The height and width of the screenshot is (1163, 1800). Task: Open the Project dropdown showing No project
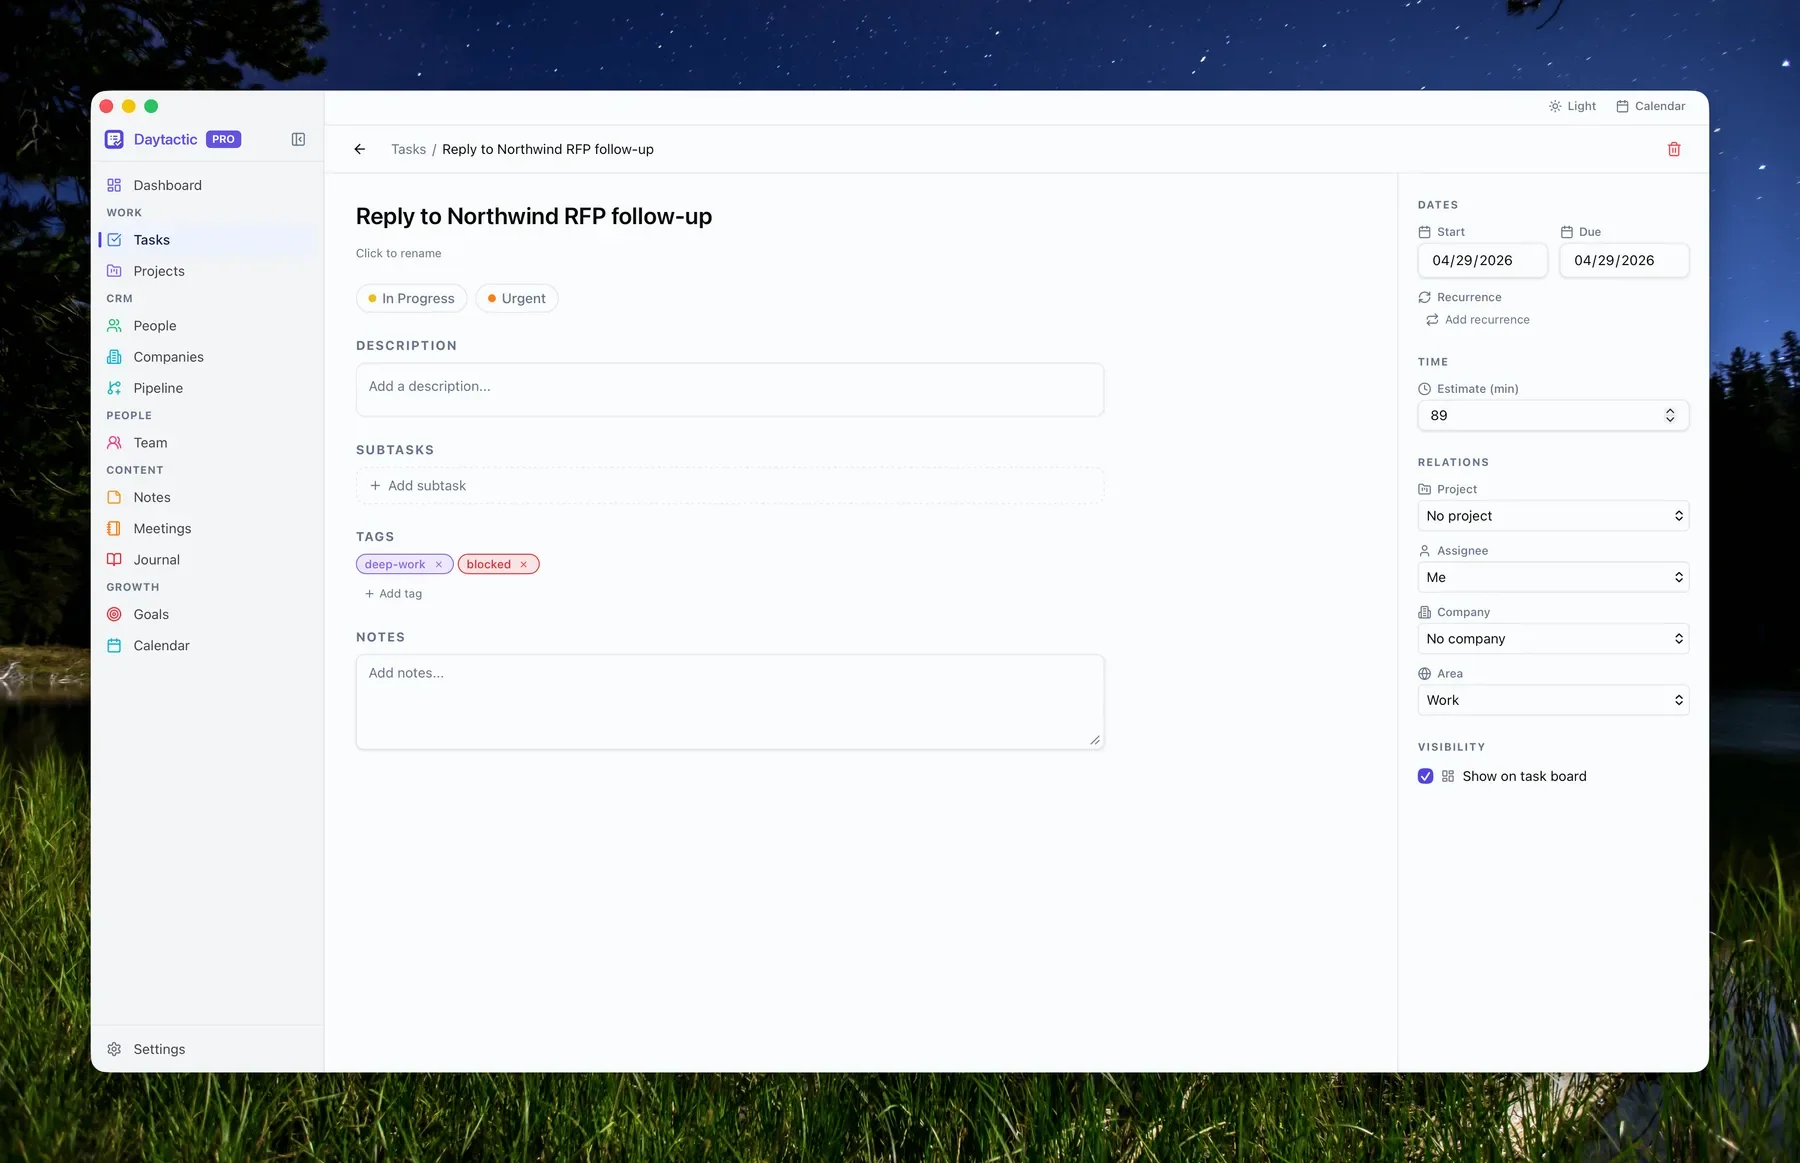1553,516
